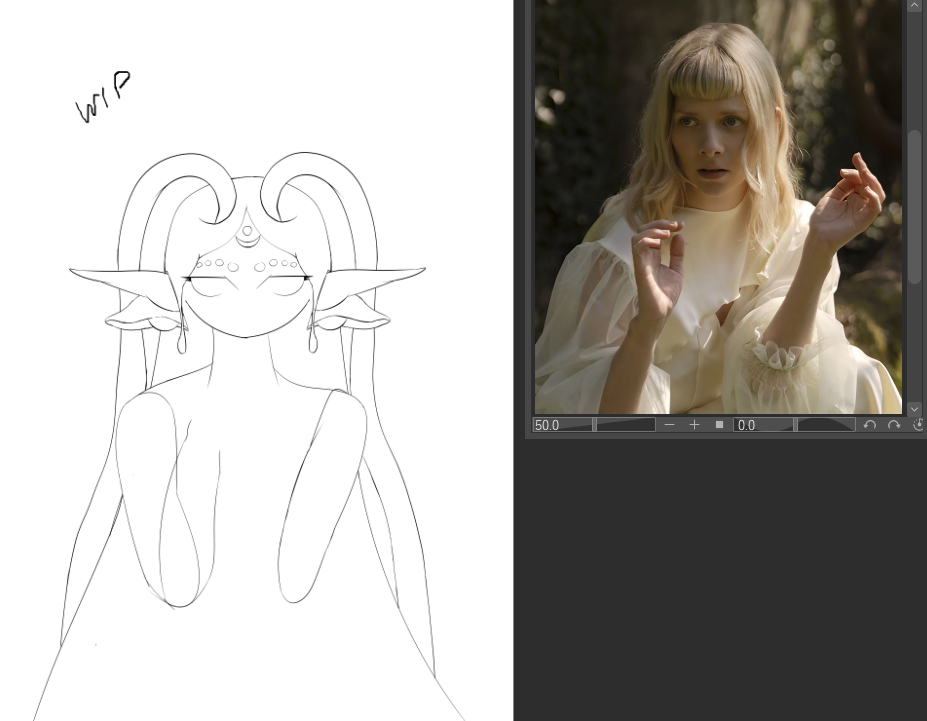The height and width of the screenshot is (721, 927).
Task: Click the partly hidden icon after rotate right
Action: pyautogui.click(x=918, y=425)
